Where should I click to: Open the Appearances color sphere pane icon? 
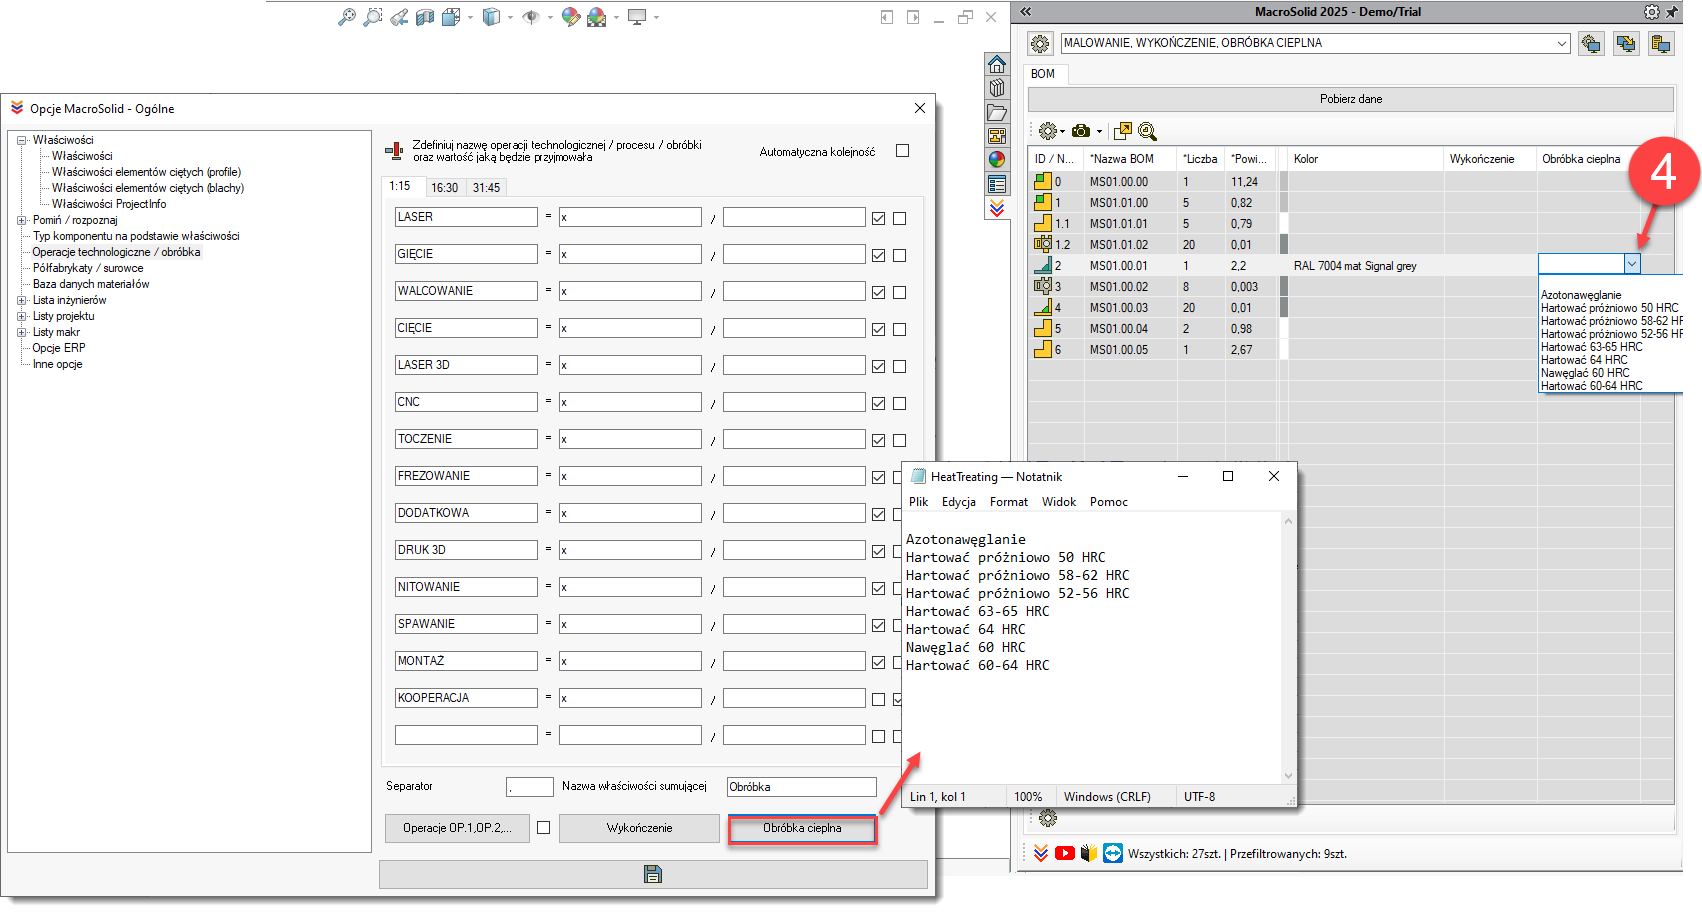pos(997,160)
